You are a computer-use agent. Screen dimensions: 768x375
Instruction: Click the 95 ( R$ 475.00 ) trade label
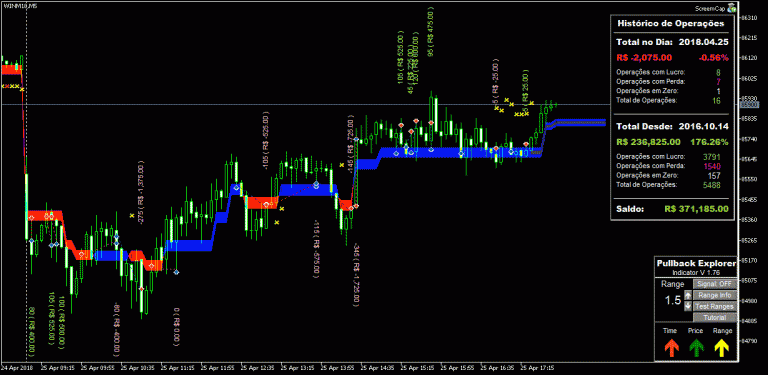pos(431,32)
